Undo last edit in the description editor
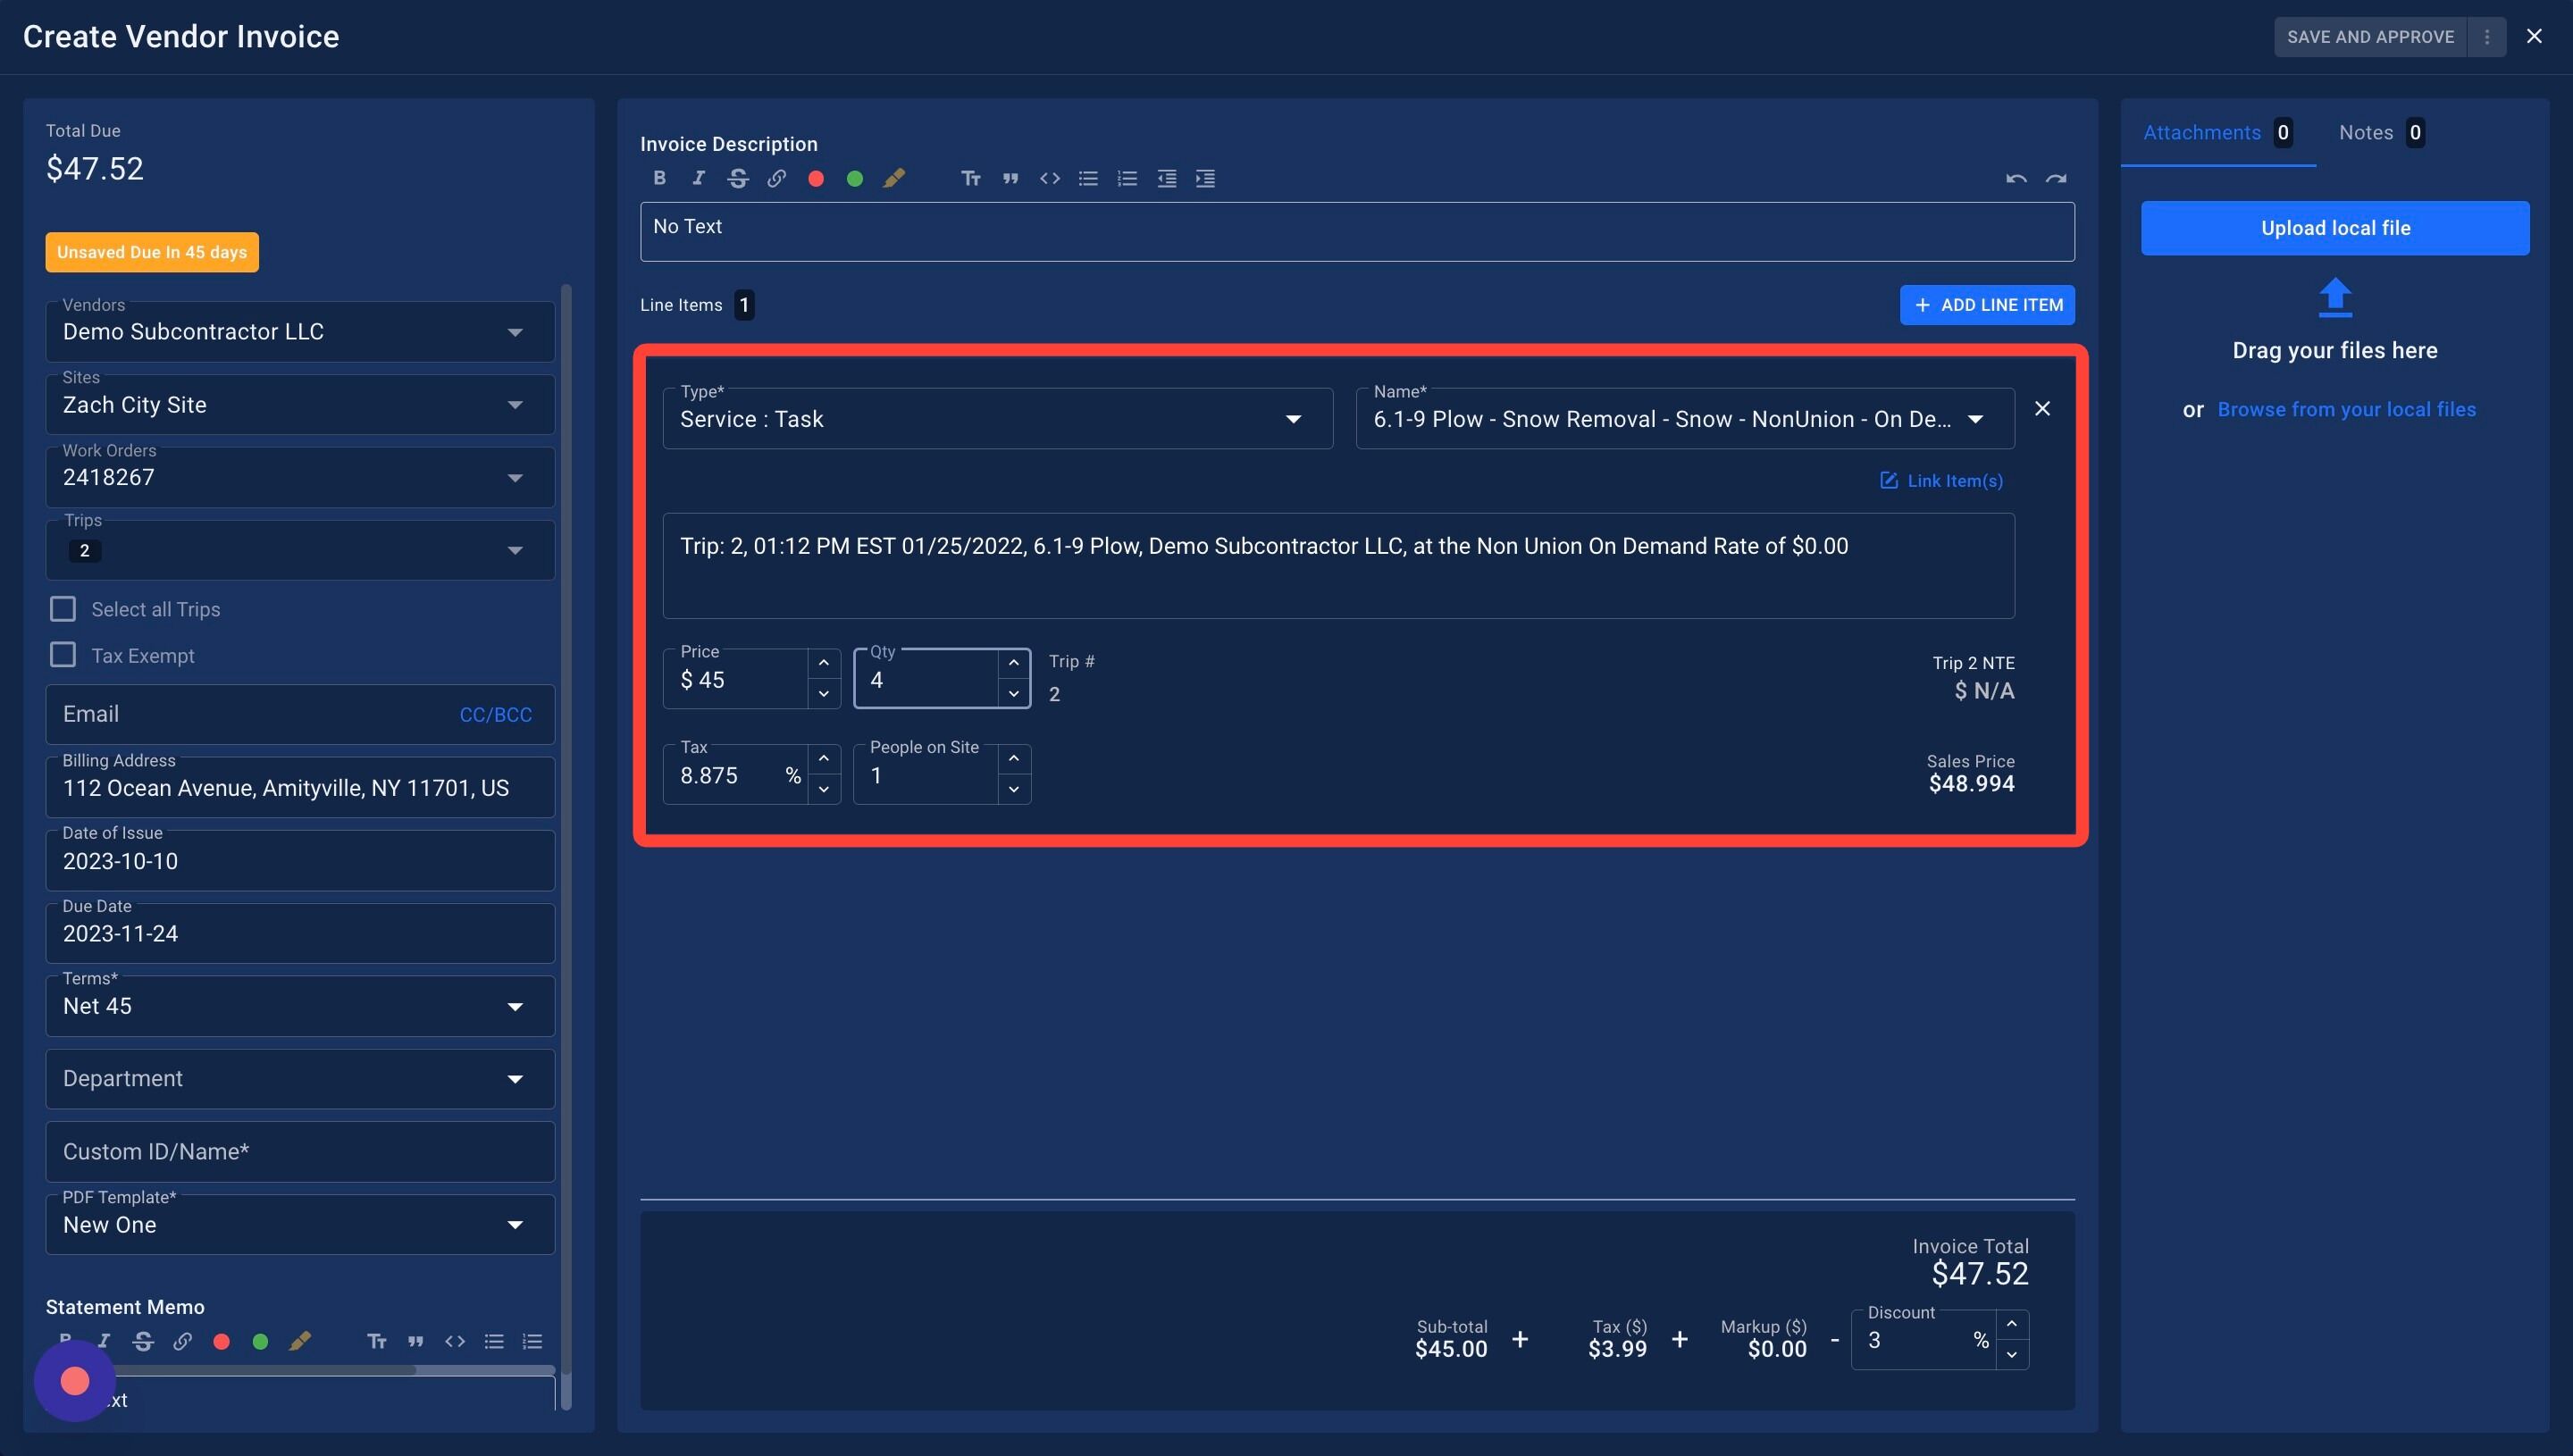The height and width of the screenshot is (1456, 2573). (2016, 178)
